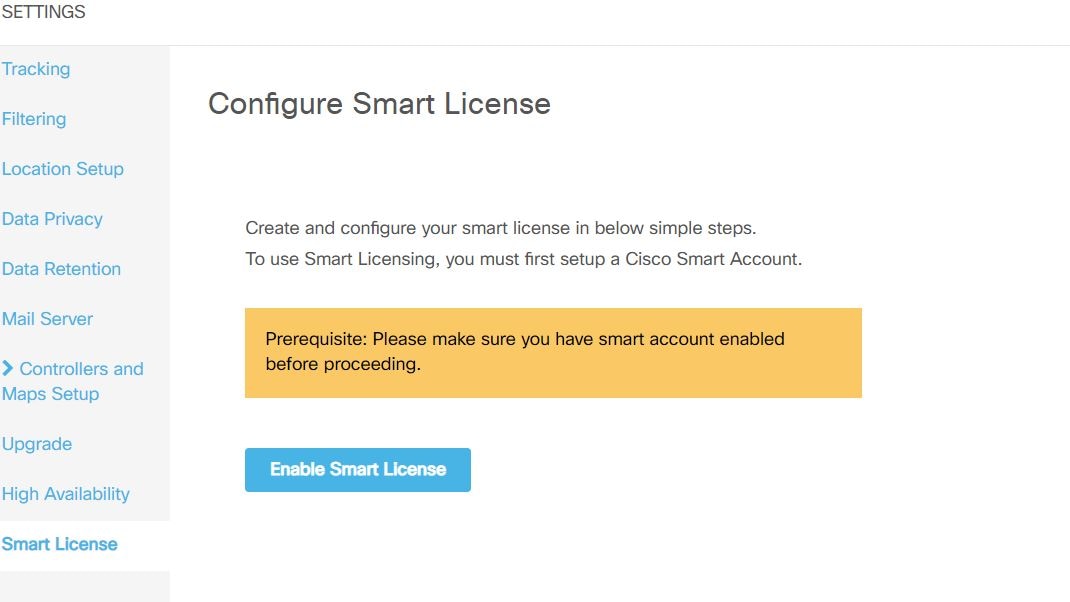
Task: Expand chevron beside Controllers and Maps Setup
Action: pos(8,369)
